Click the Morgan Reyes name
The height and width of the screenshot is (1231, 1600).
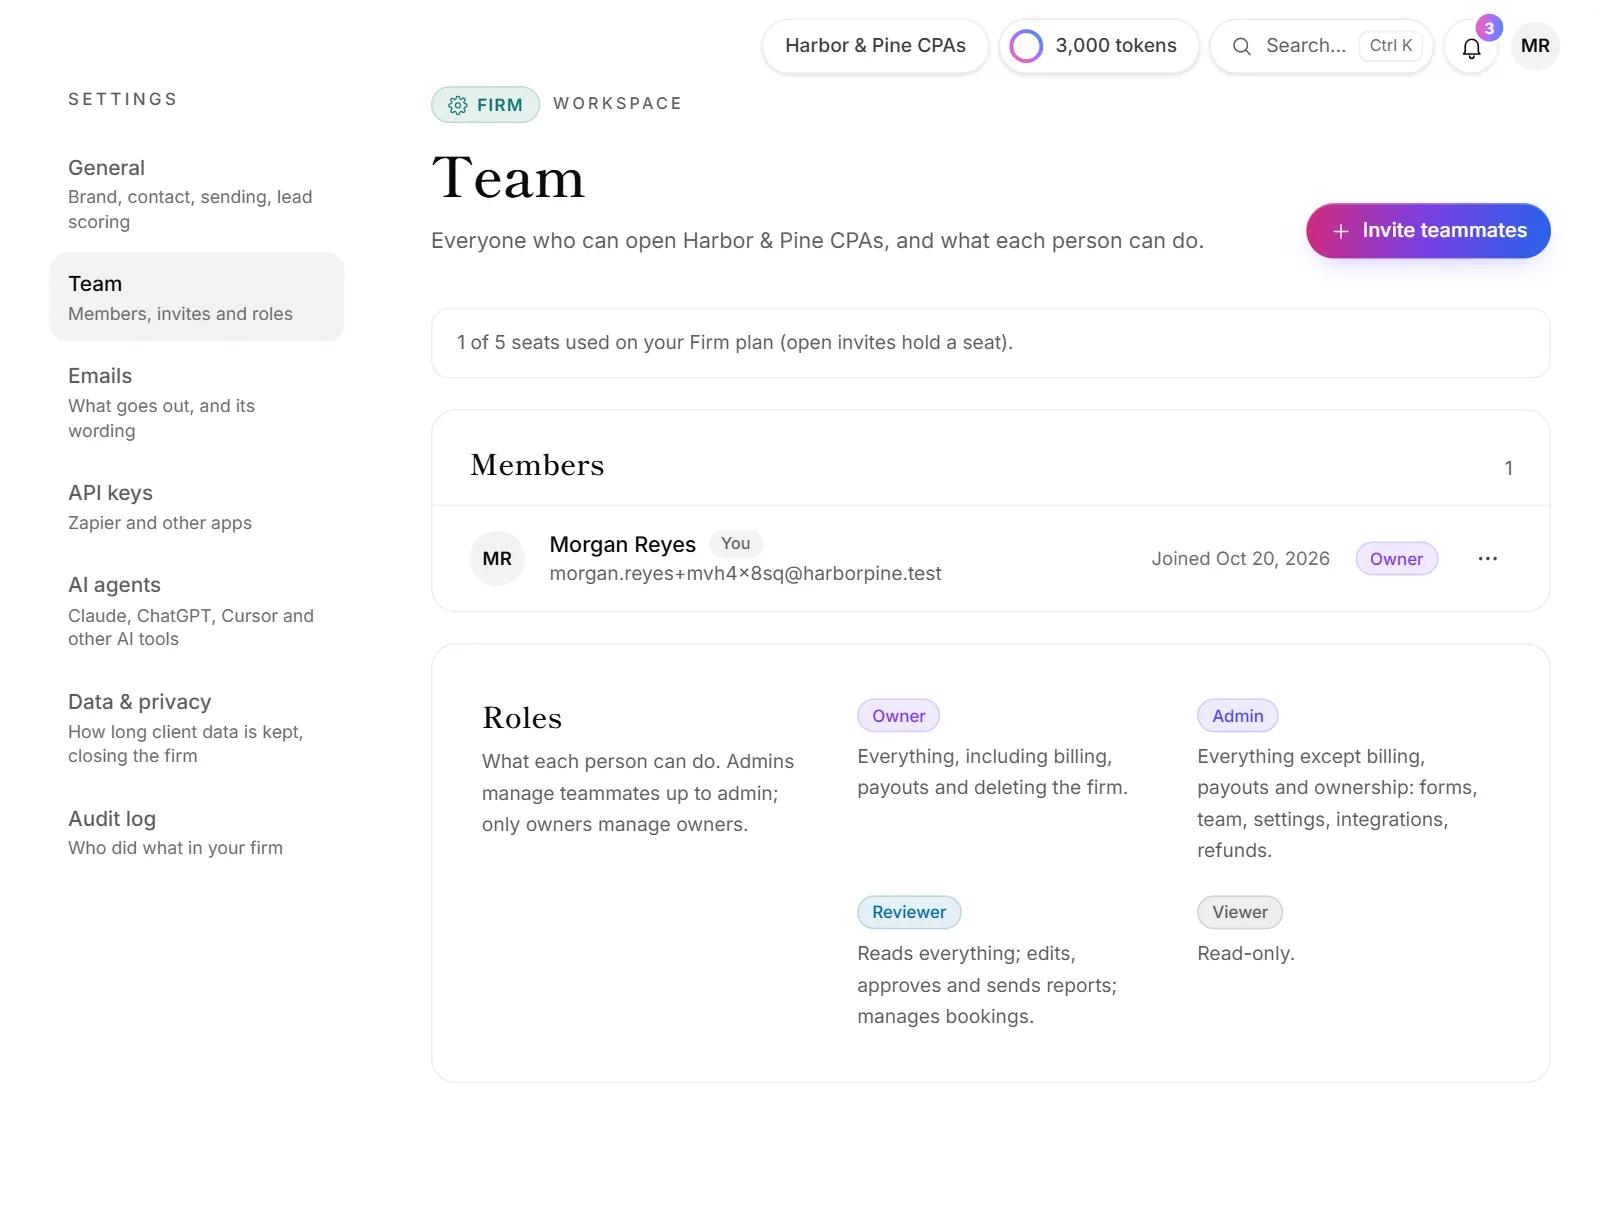tap(622, 544)
